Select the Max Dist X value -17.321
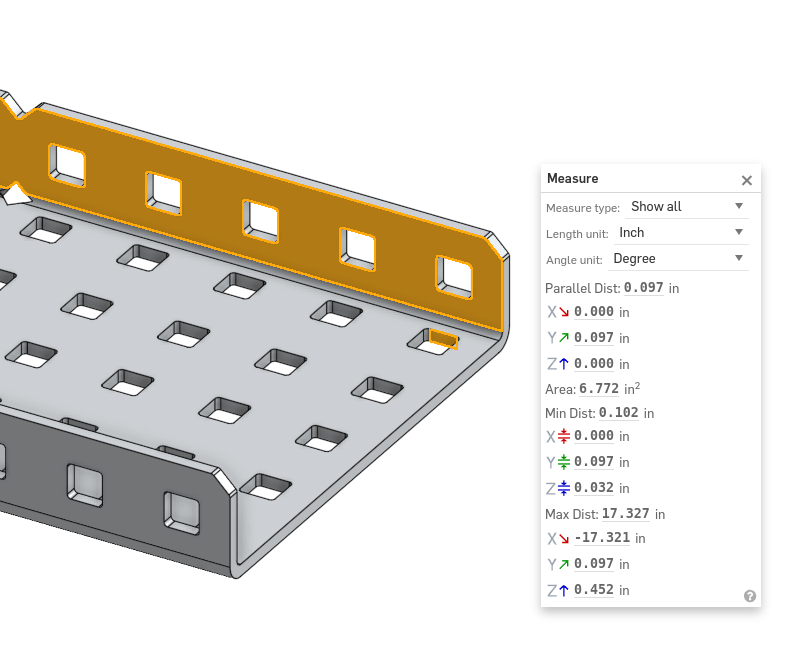Screen dimensions: 791x657 [x=602, y=538]
